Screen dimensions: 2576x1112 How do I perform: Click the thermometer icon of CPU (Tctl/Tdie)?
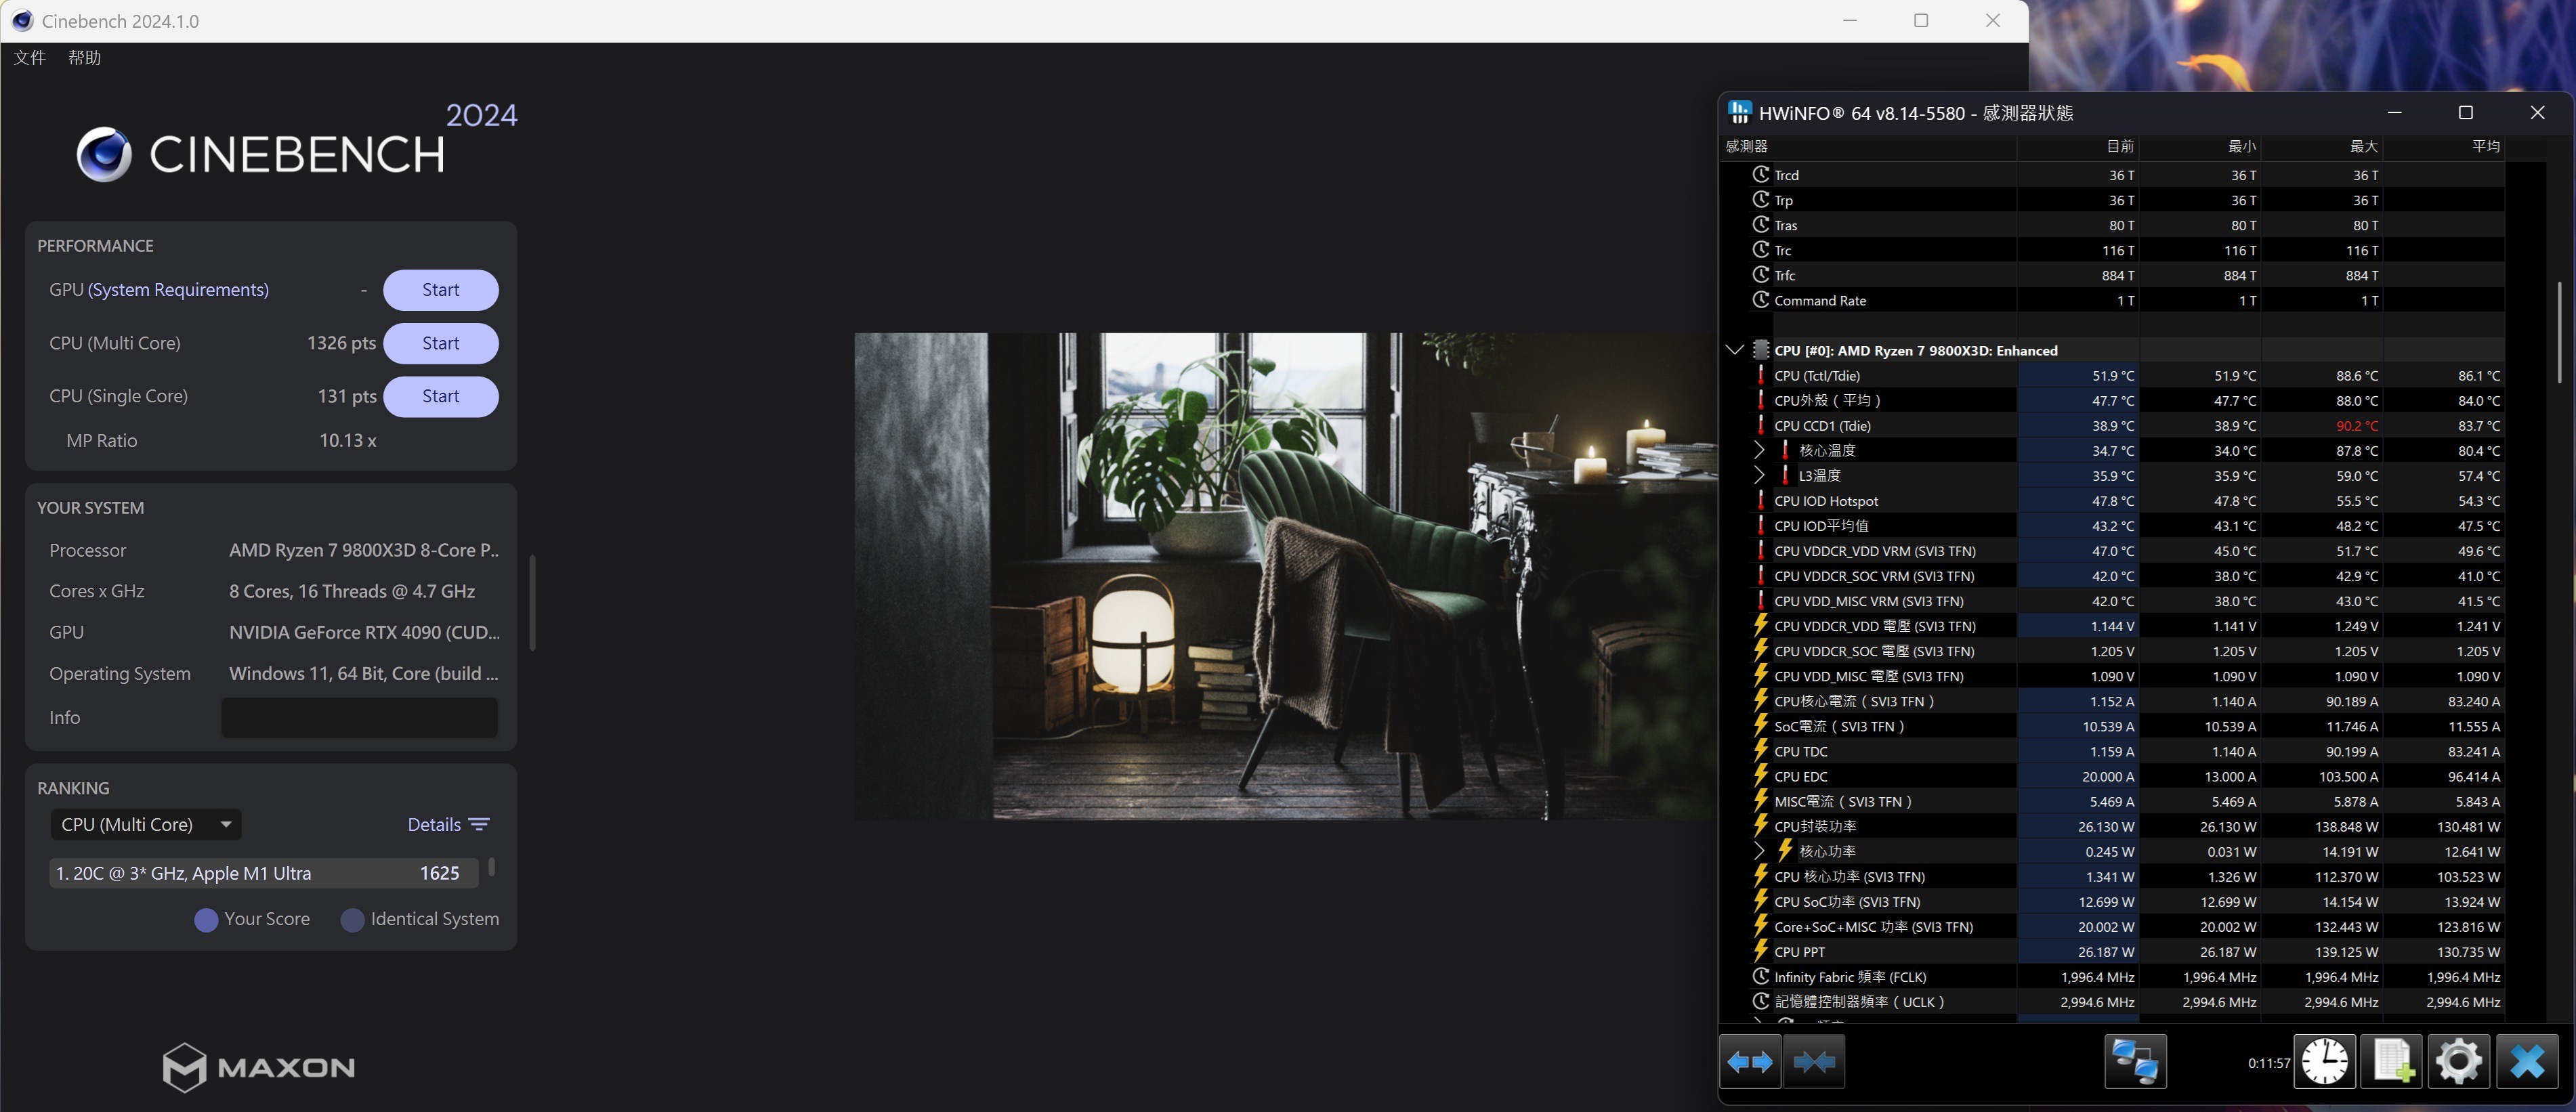pos(1761,375)
